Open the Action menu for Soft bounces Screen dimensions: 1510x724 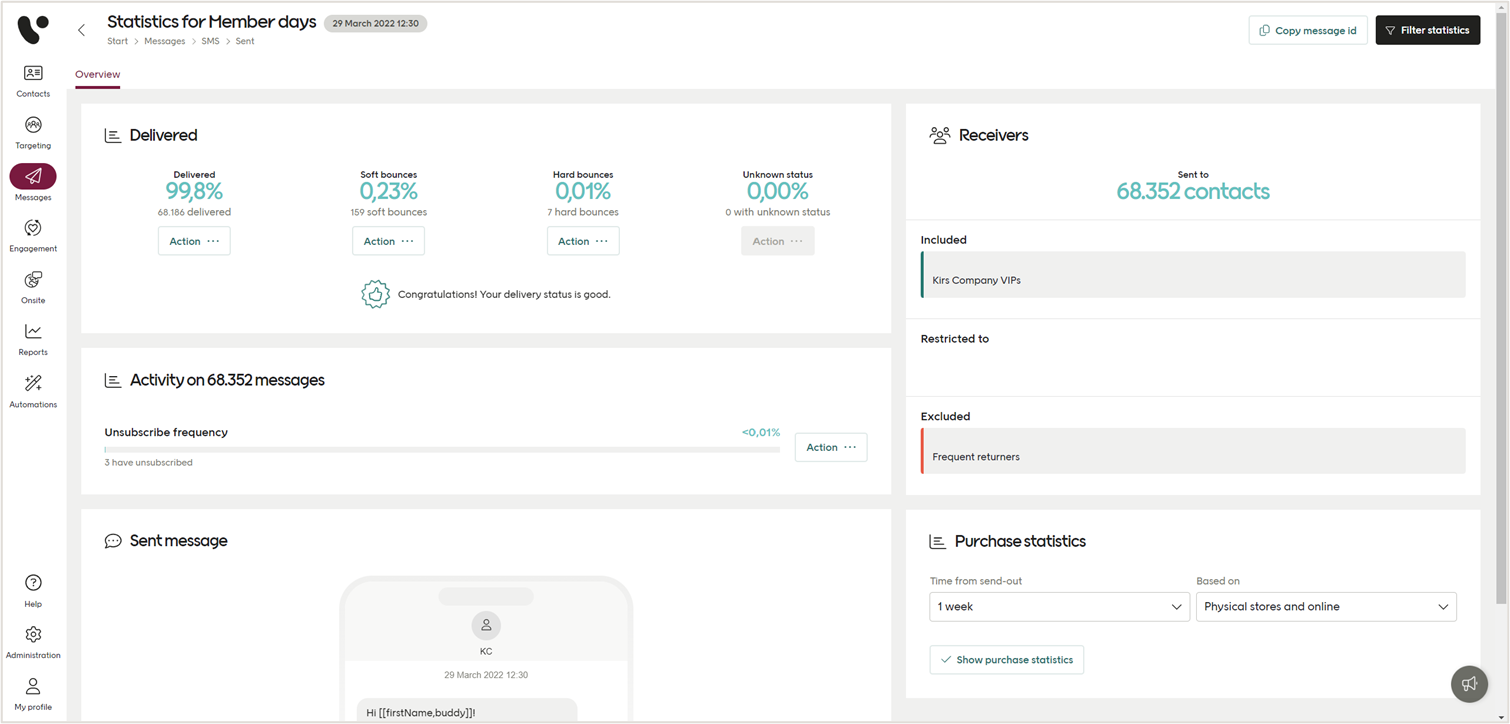388,240
